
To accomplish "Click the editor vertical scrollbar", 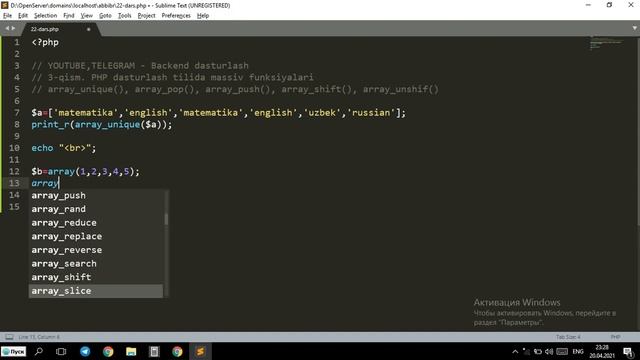I will [638, 131].
